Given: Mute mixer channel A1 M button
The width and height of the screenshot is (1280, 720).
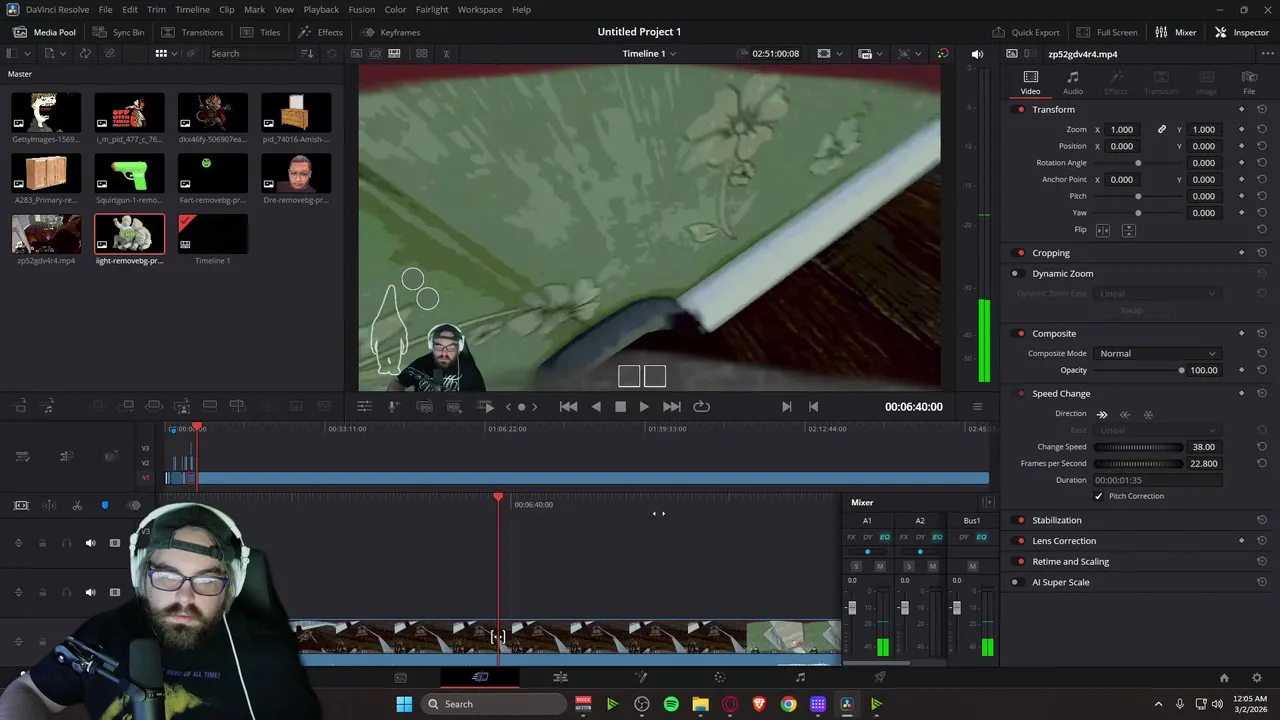Looking at the screenshot, I should click(x=880, y=566).
